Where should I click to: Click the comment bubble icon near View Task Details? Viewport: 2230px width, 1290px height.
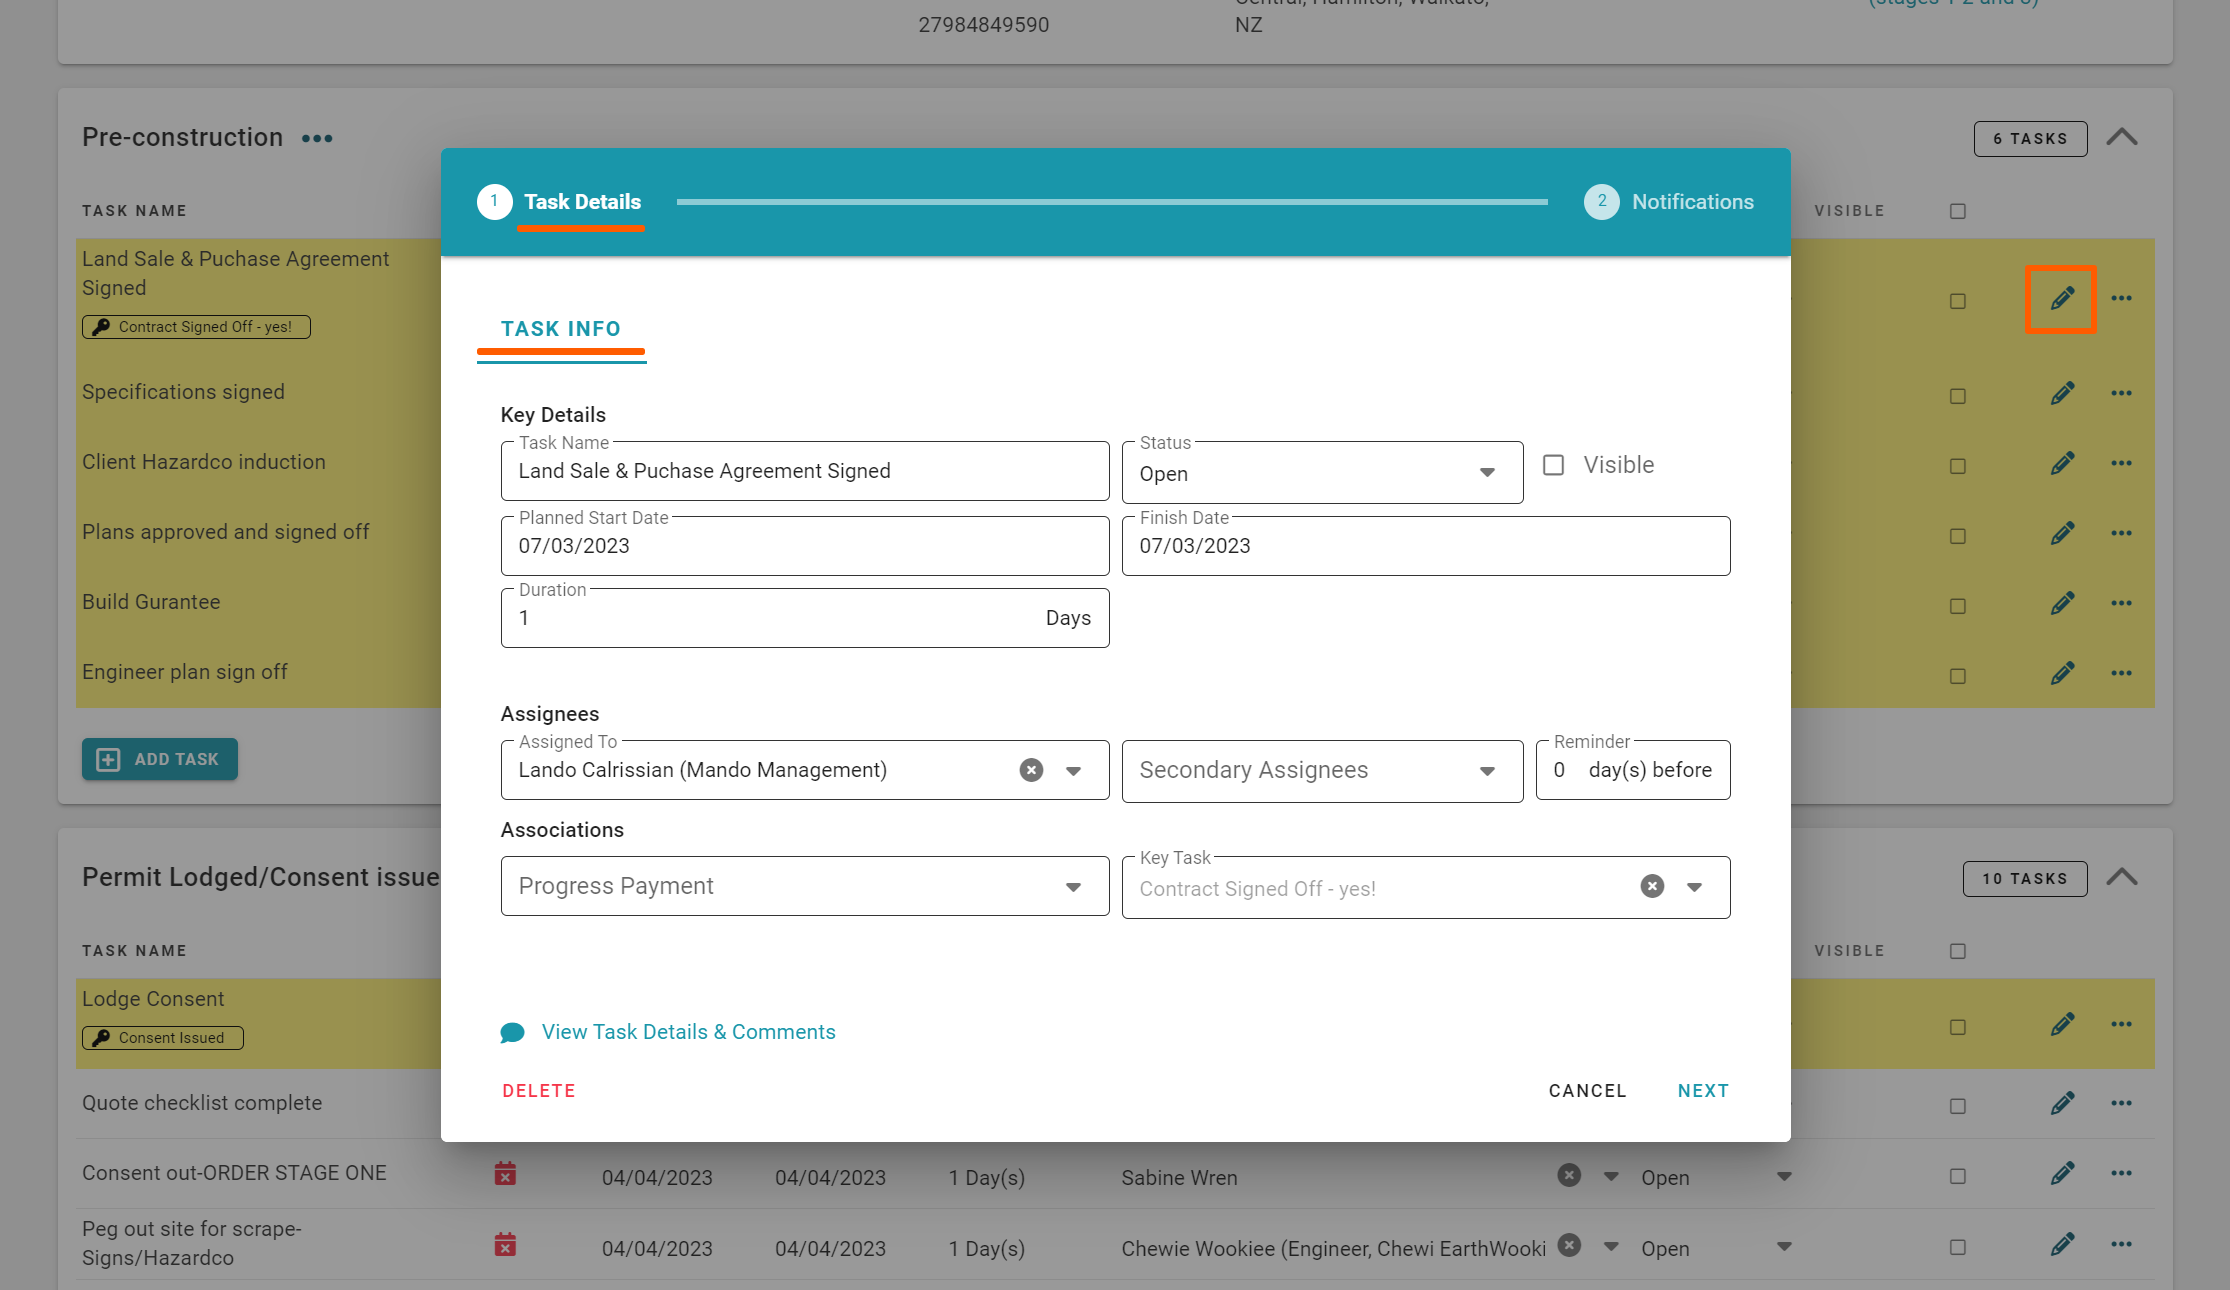[x=512, y=1032]
